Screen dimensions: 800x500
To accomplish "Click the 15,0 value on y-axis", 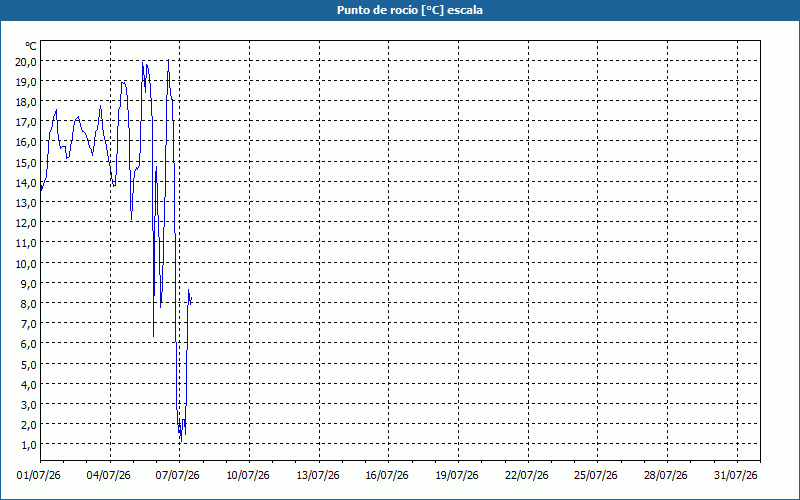I will 27,162.
